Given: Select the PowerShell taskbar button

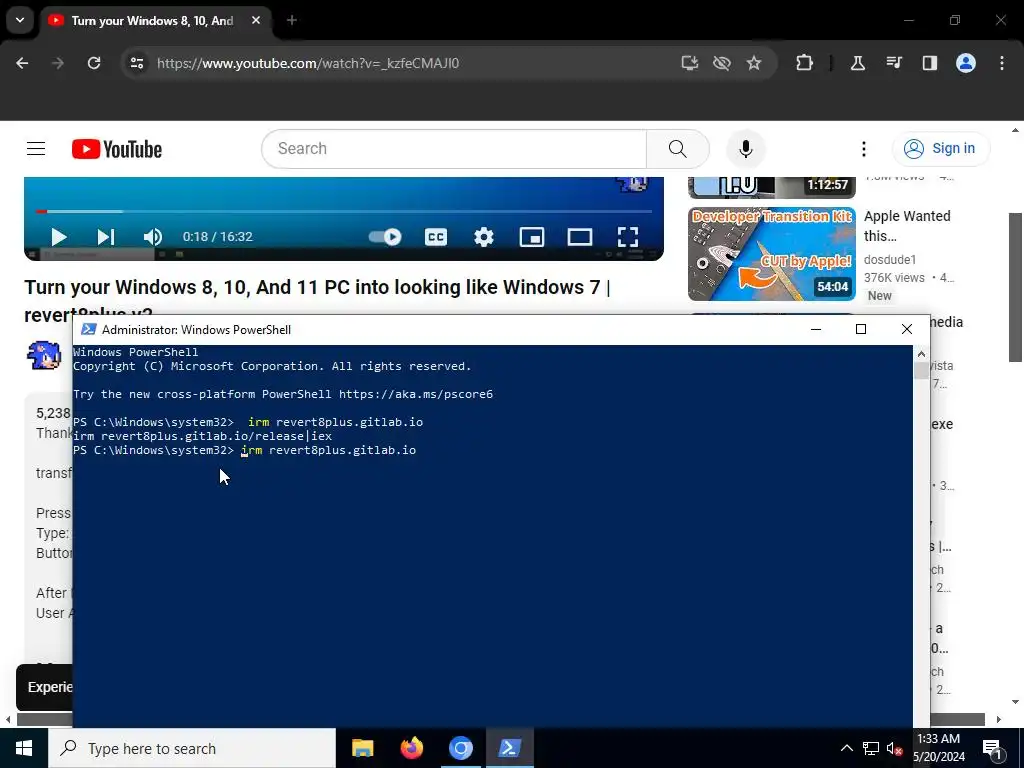Looking at the screenshot, I should [x=509, y=748].
